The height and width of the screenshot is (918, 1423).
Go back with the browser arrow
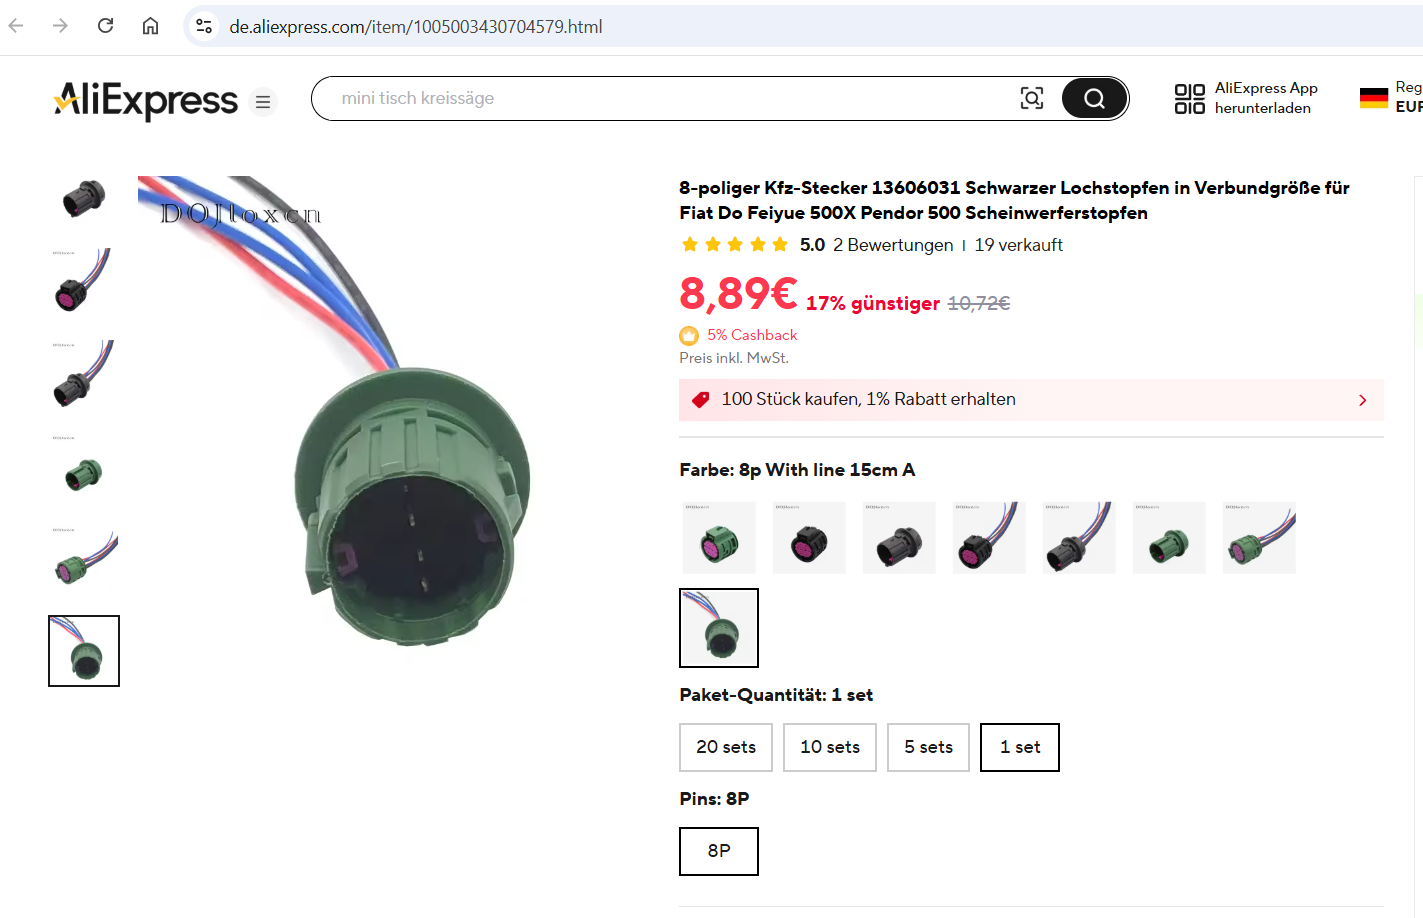tap(16, 26)
